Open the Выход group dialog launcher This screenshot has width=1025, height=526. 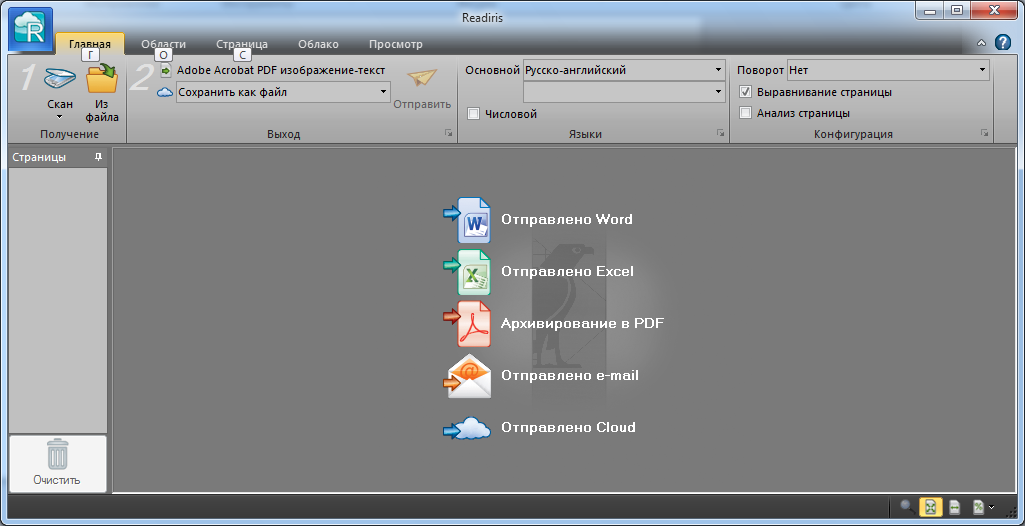click(x=448, y=133)
